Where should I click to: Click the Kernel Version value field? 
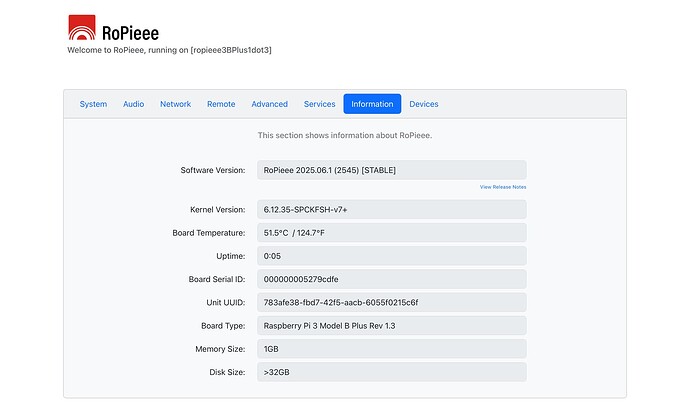click(x=392, y=210)
